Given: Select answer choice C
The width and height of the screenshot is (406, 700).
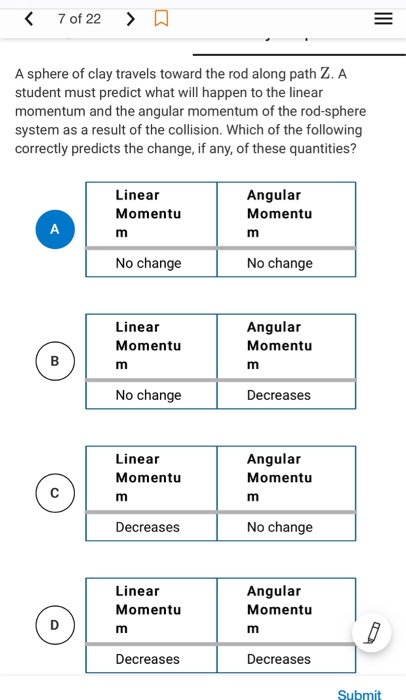Looking at the screenshot, I should point(55,493).
